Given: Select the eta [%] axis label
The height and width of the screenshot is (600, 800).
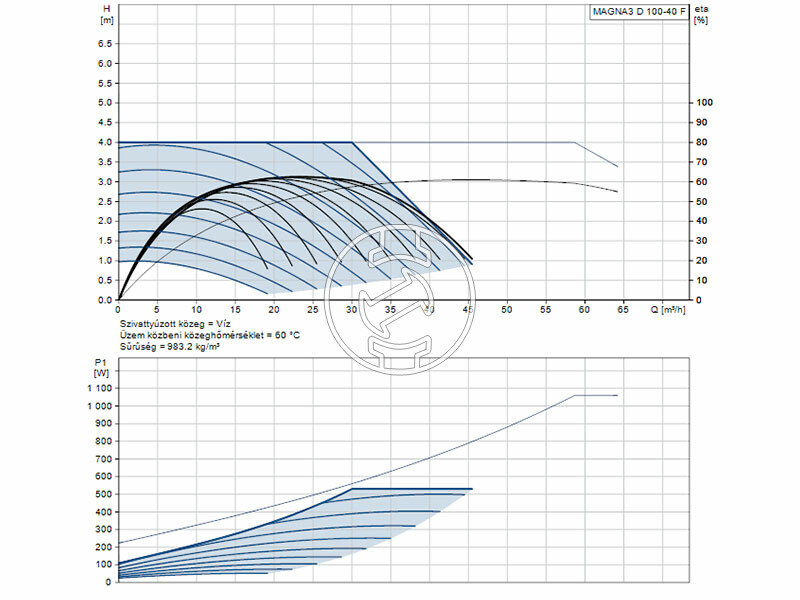Looking at the screenshot, I should [x=703, y=14].
